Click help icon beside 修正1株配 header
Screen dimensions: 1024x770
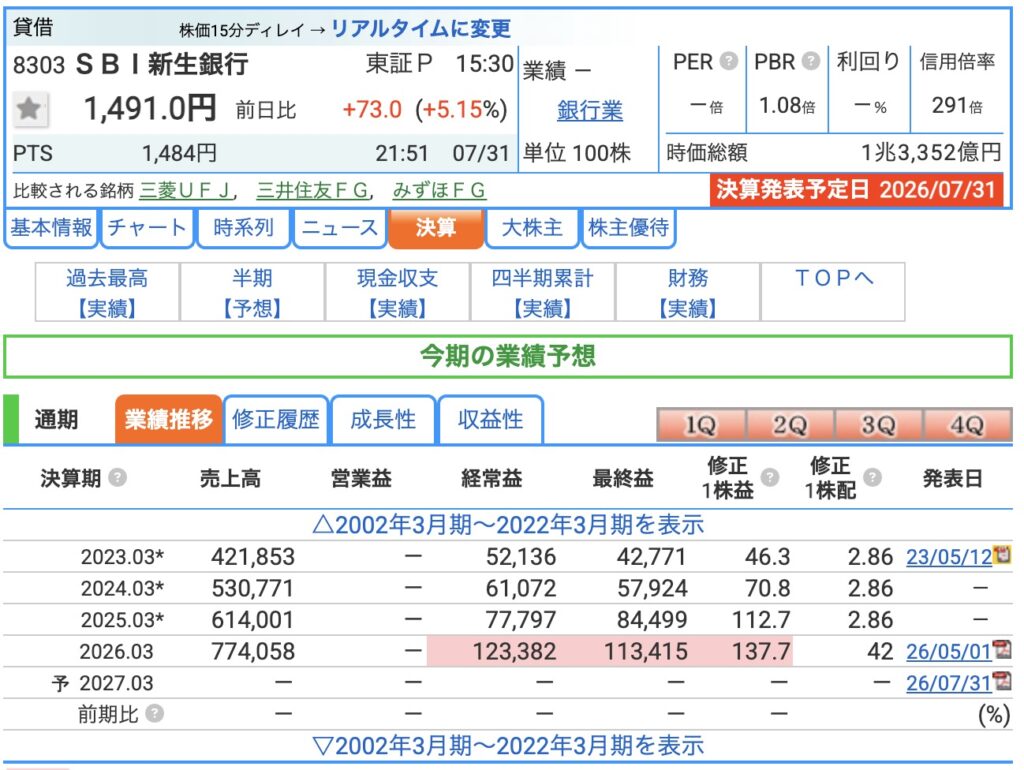pyautogui.click(x=872, y=477)
